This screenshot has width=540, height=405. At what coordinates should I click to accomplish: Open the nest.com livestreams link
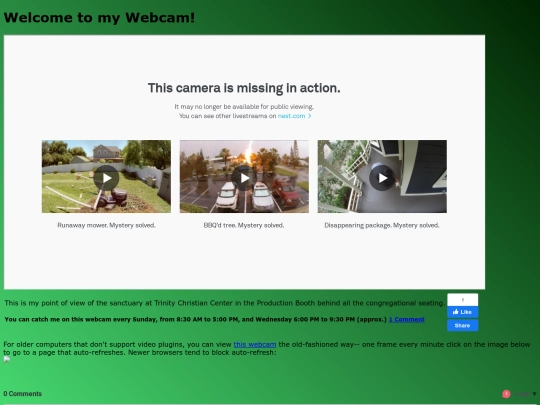(x=294, y=116)
